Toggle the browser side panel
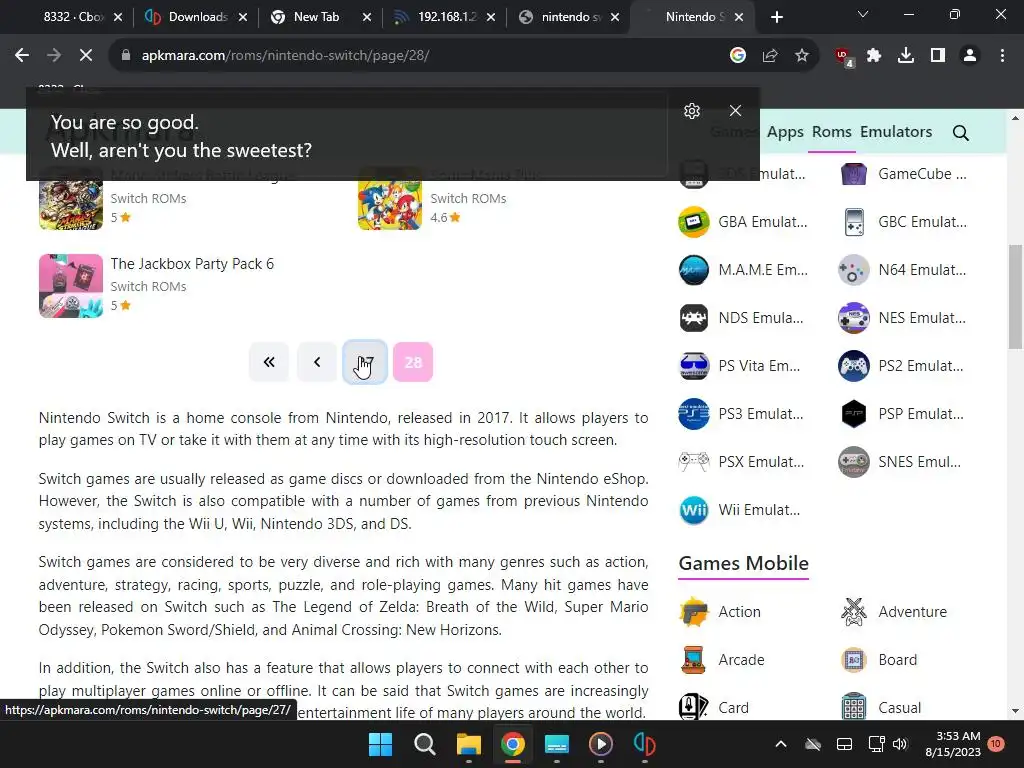 pos(938,56)
